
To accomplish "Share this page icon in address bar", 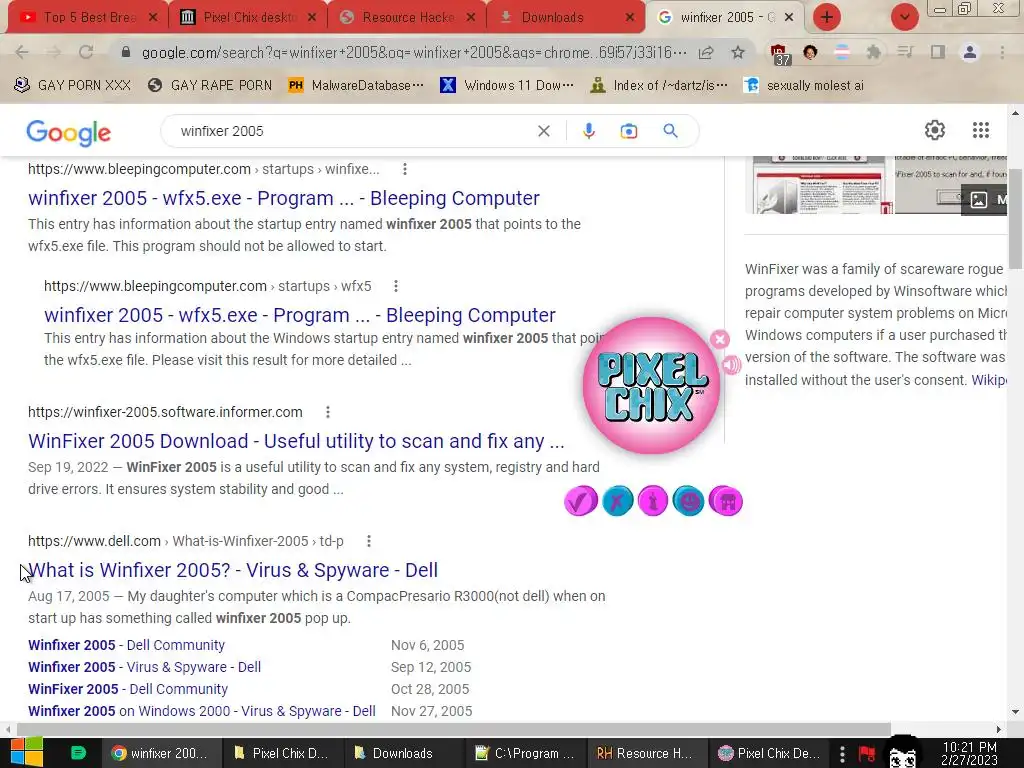I will (706, 52).
